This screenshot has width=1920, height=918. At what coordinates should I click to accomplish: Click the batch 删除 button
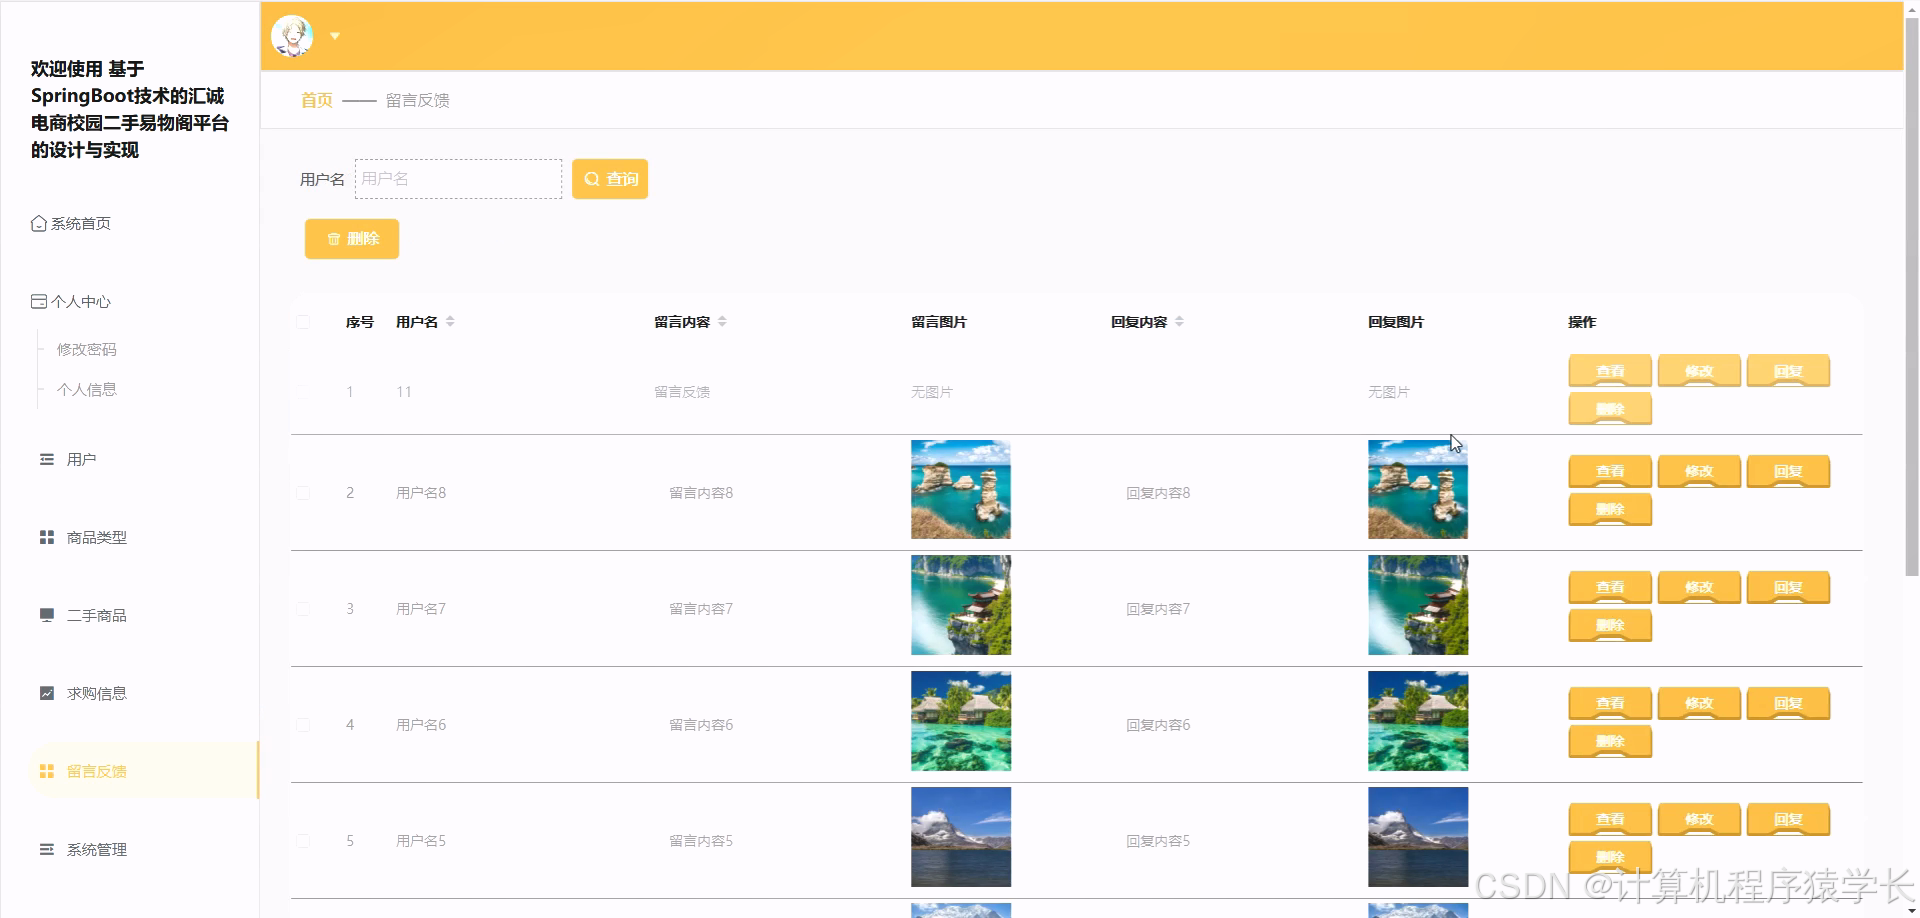(352, 239)
